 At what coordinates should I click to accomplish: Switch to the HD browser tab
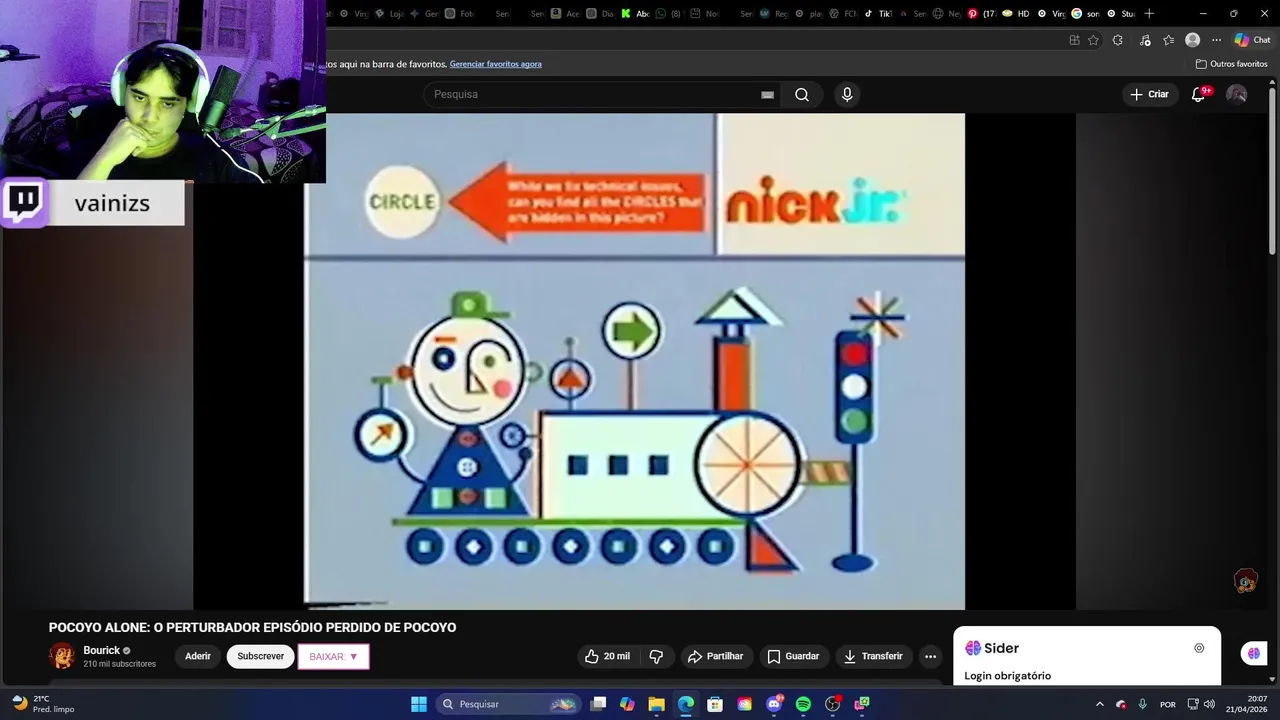tap(1016, 13)
